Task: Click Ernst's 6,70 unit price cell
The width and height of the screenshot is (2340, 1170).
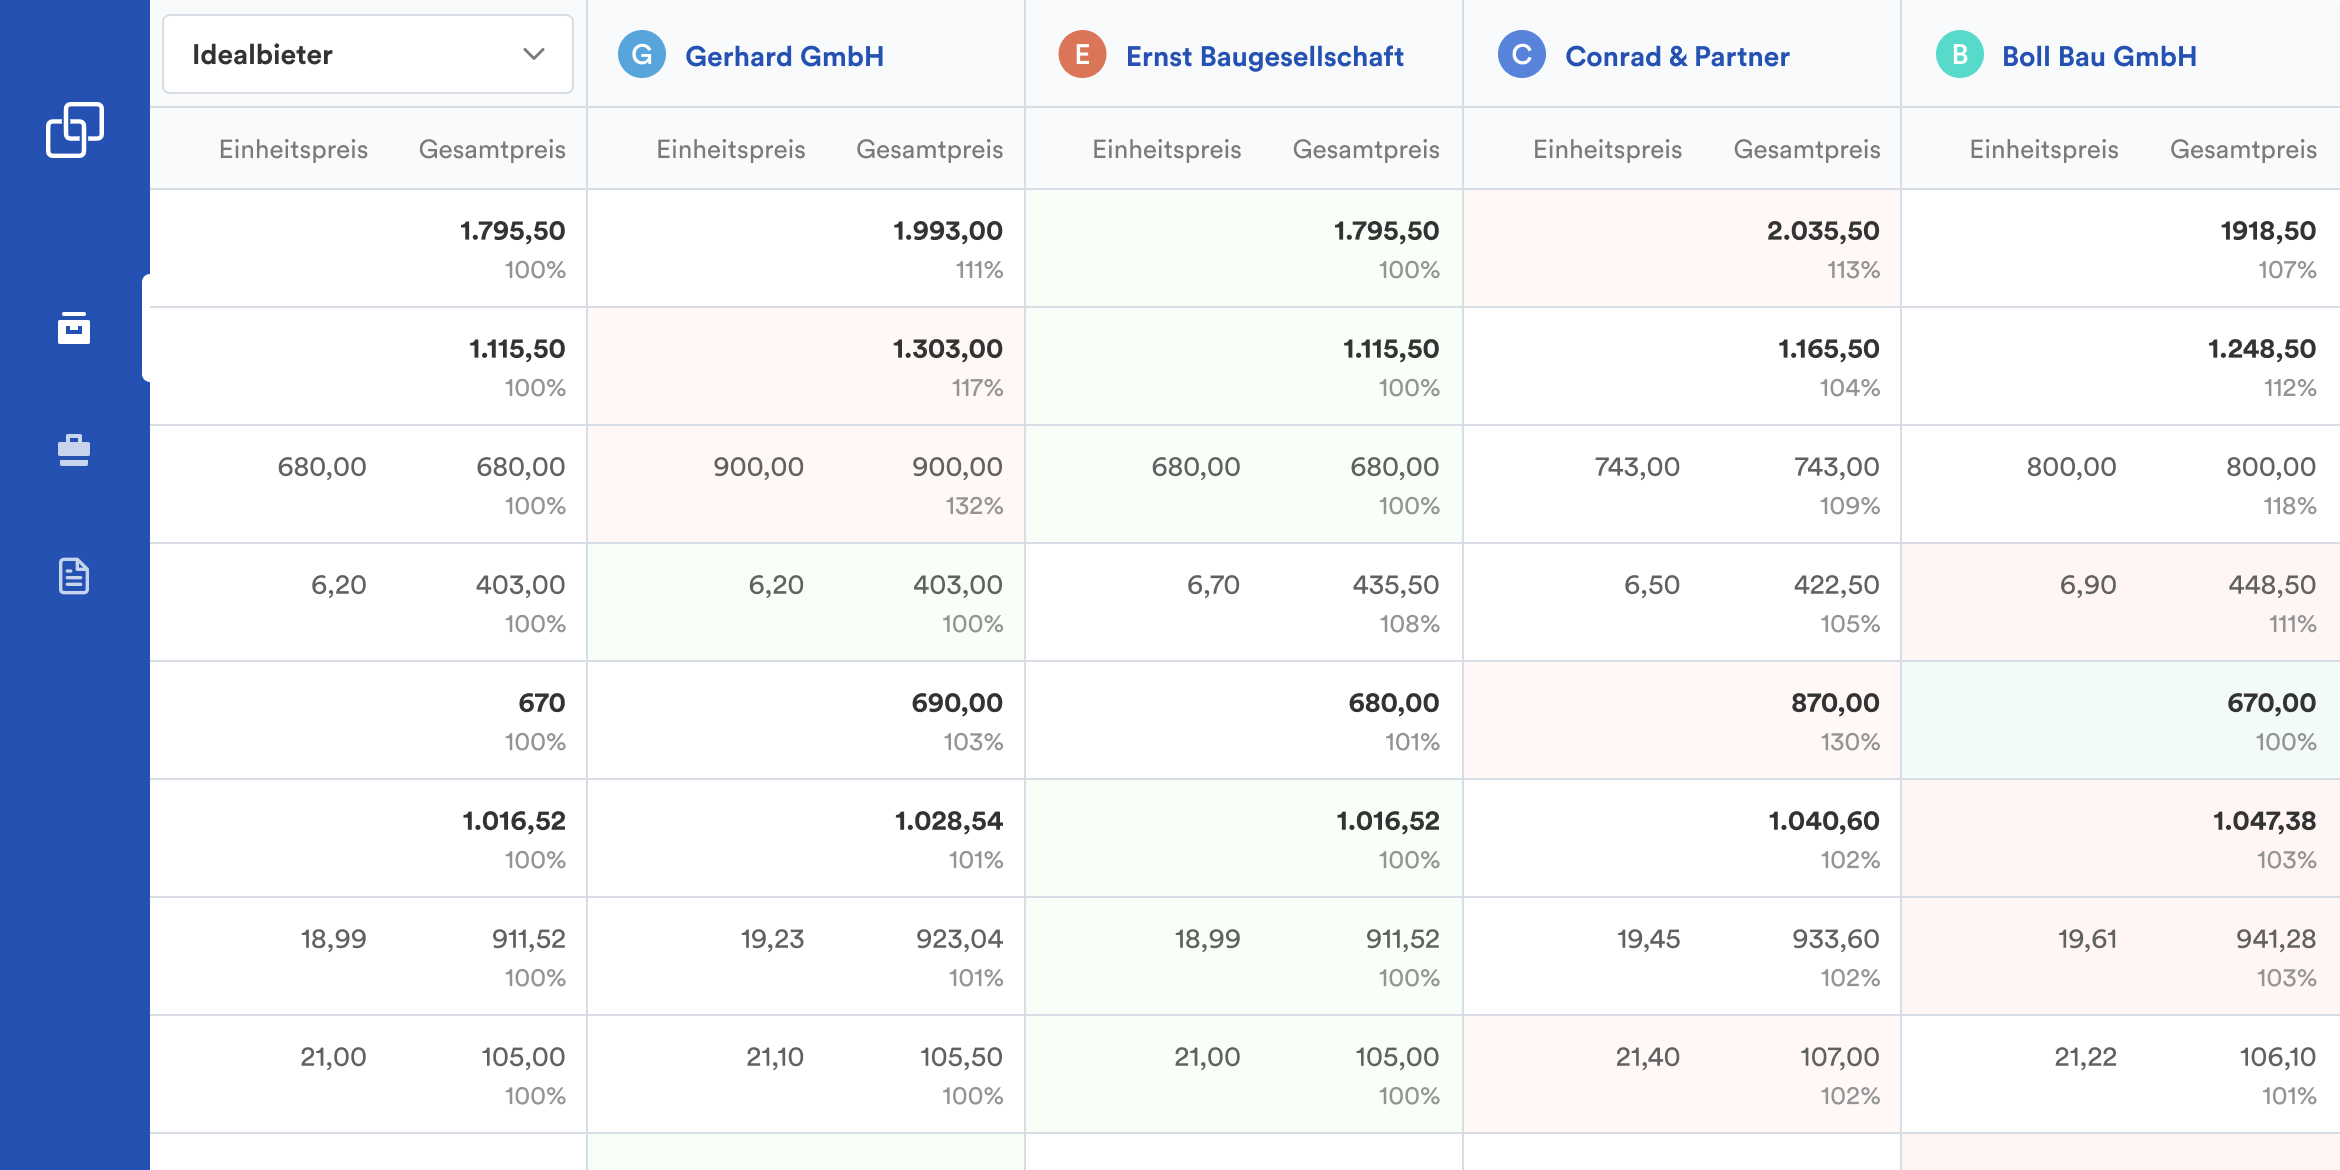Action: coord(1212,586)
